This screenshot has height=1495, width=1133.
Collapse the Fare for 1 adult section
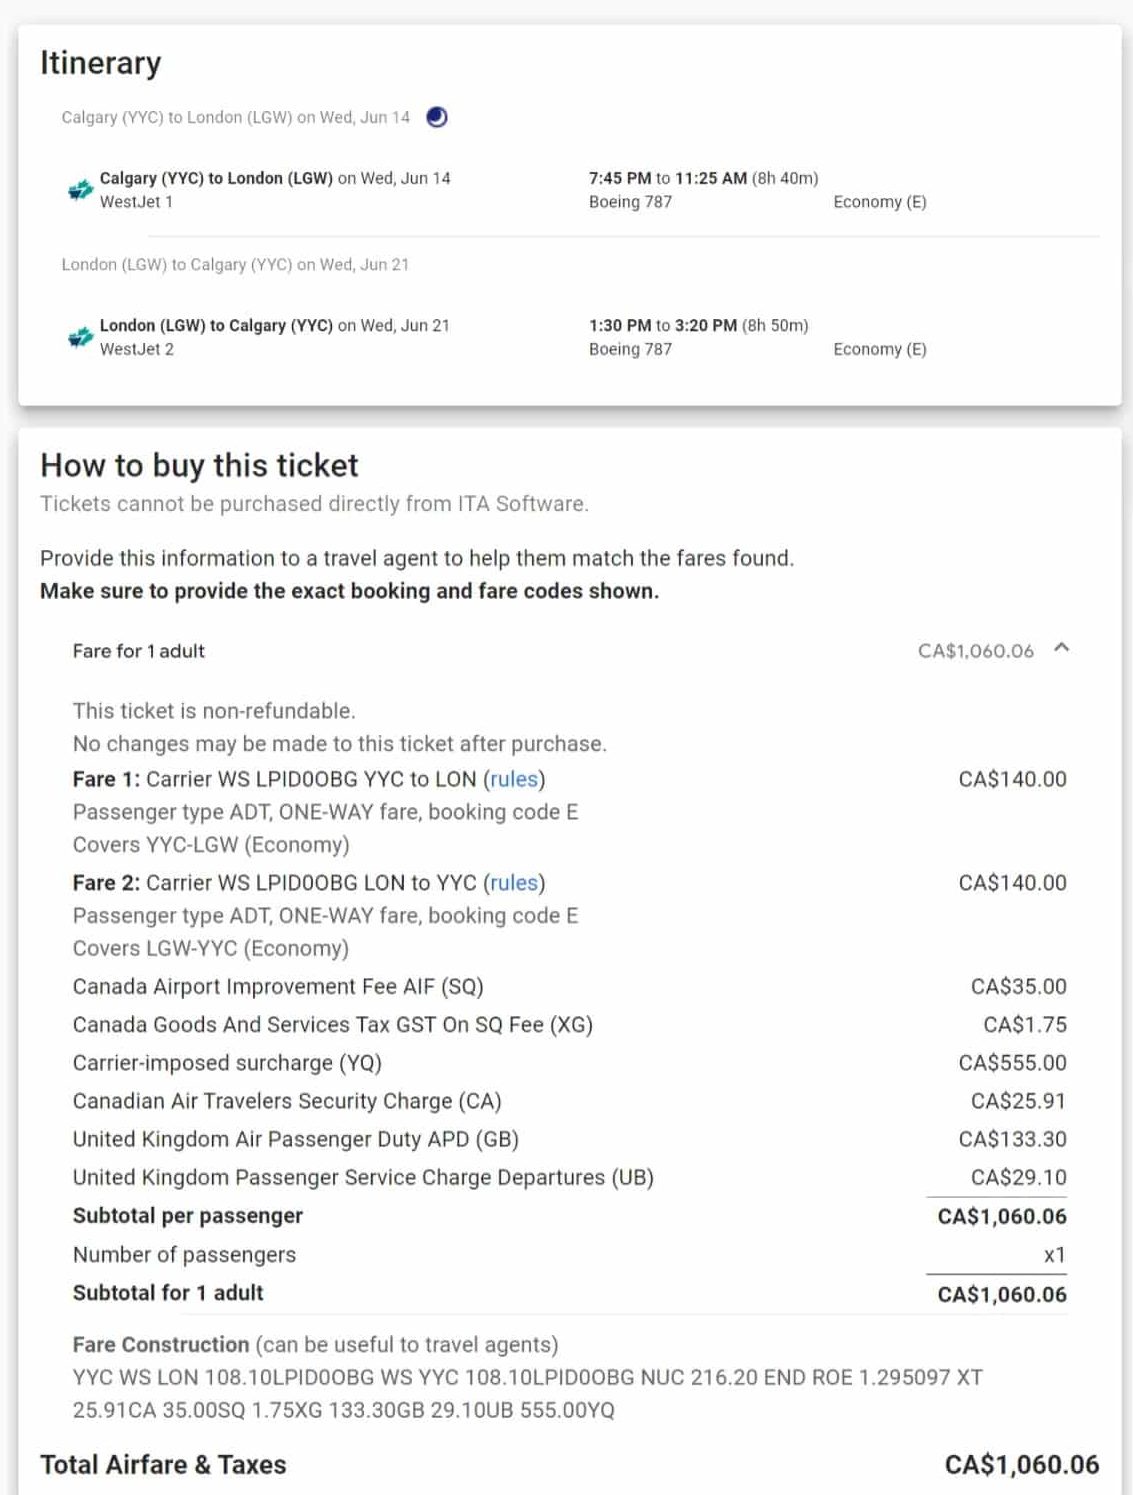pos(1062,649)
